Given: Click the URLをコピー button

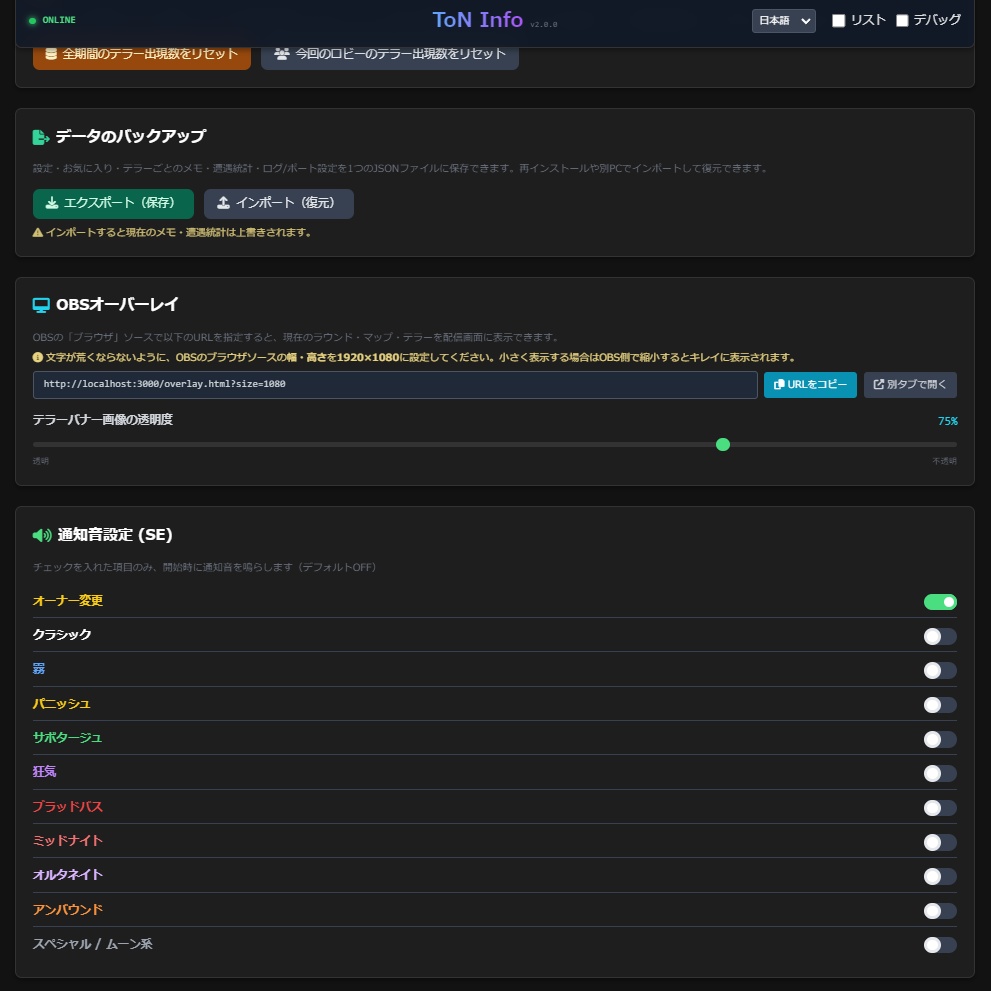Looking at the screenshot, I should [810, 385].
